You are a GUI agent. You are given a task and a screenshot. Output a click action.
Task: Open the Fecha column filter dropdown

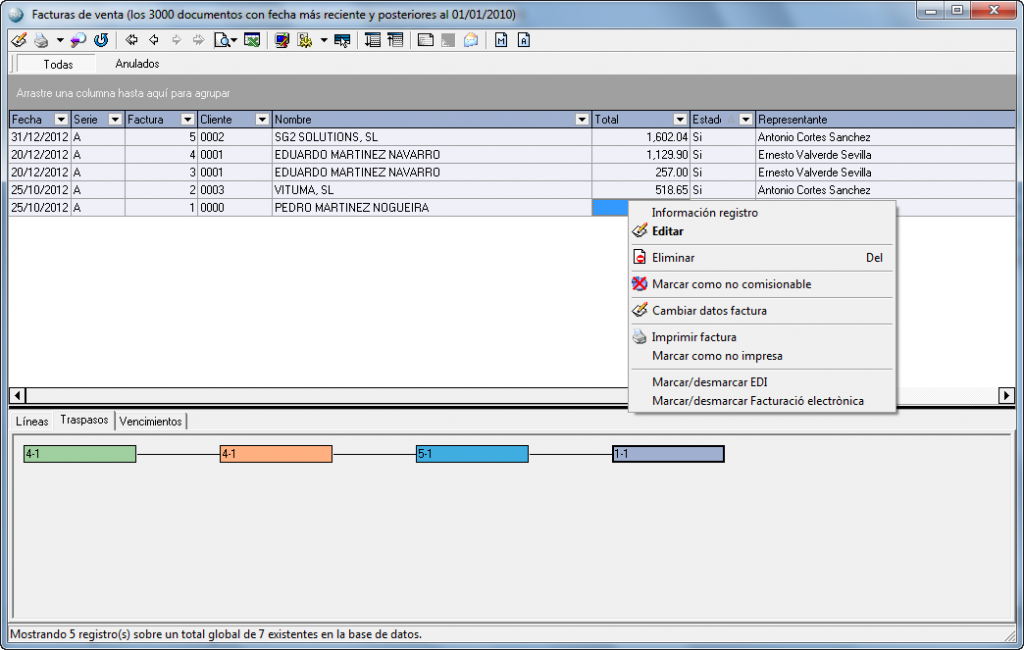[x=61, y=119]
